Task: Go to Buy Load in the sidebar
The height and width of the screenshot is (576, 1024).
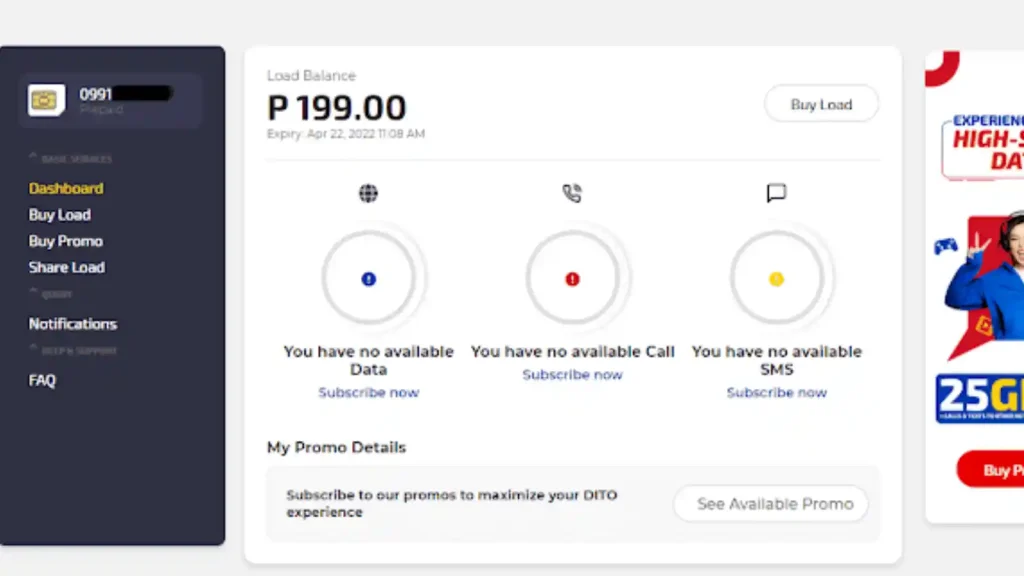Action: tap(60, 215)
